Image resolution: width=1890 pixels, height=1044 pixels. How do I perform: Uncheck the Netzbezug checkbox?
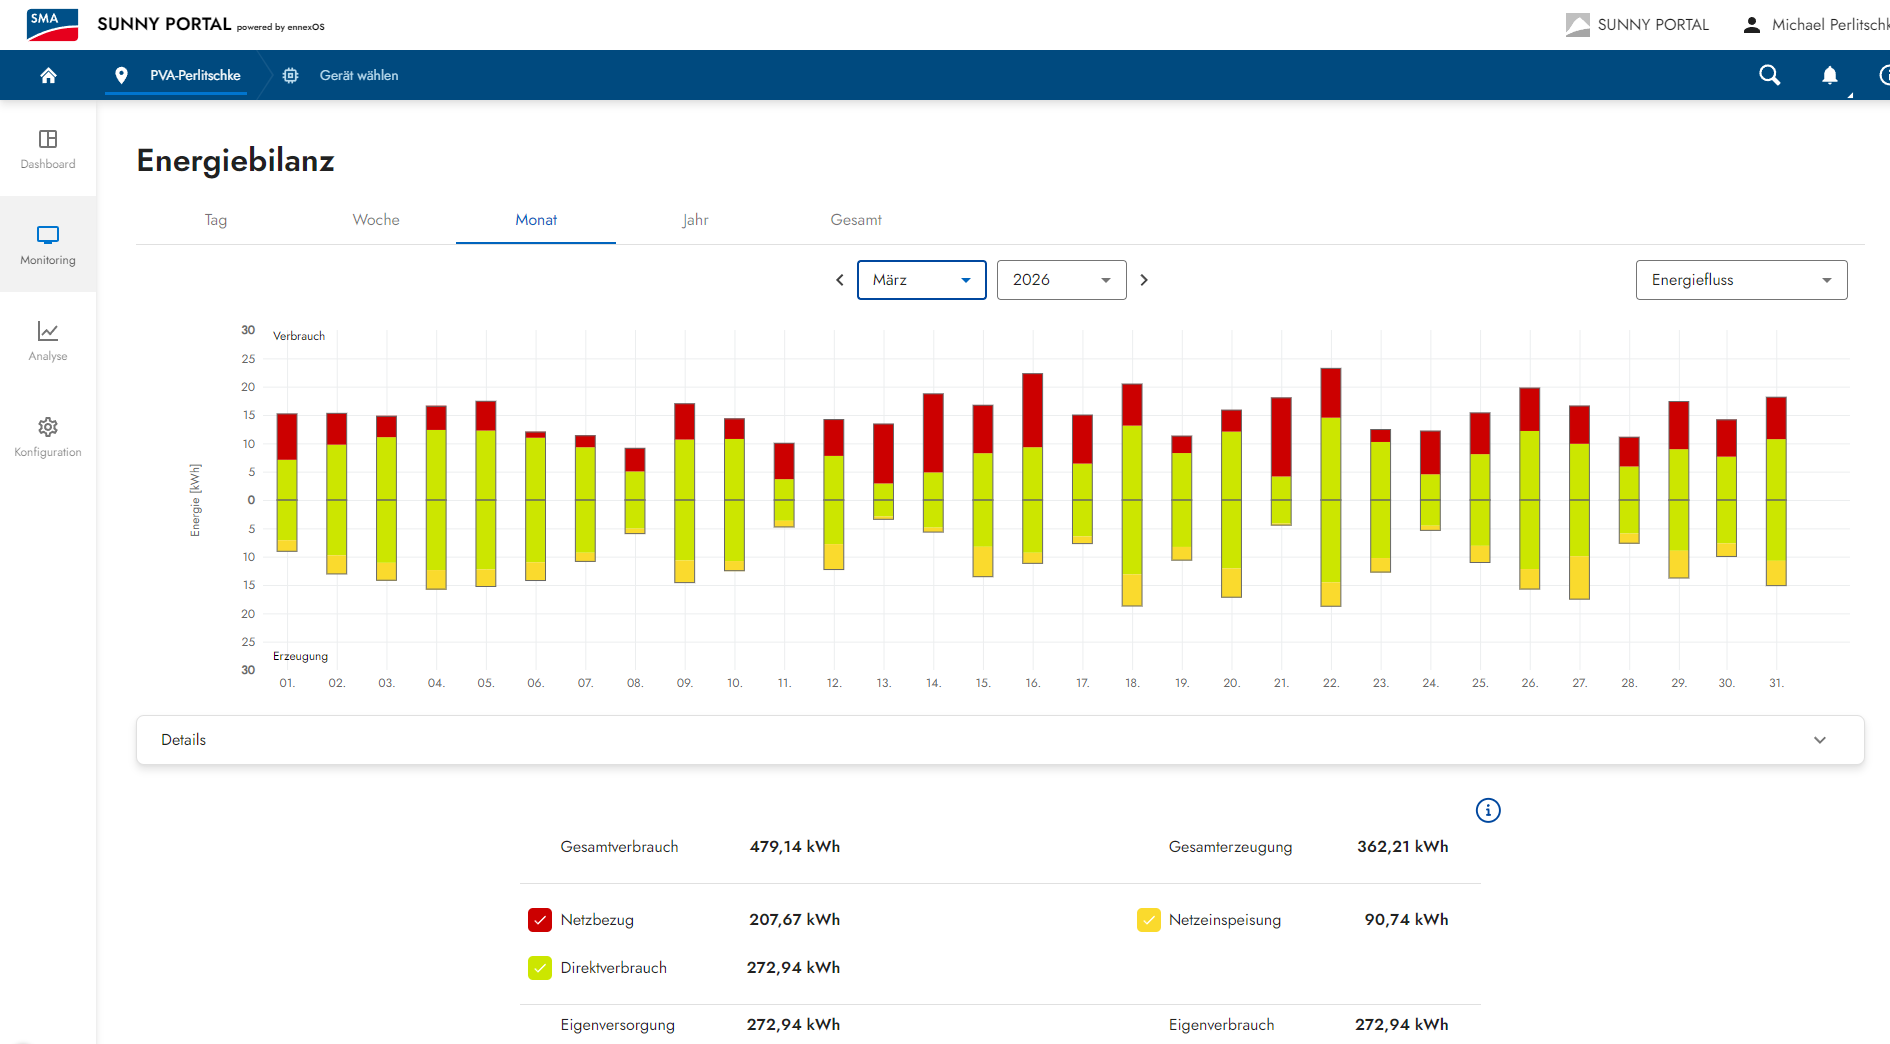(540, 920)
